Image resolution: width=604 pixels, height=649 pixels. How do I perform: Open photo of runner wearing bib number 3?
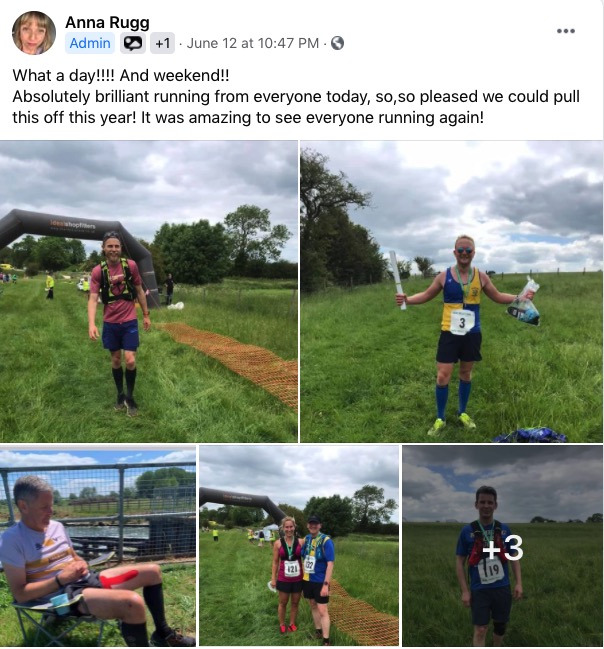pos(452,291)
